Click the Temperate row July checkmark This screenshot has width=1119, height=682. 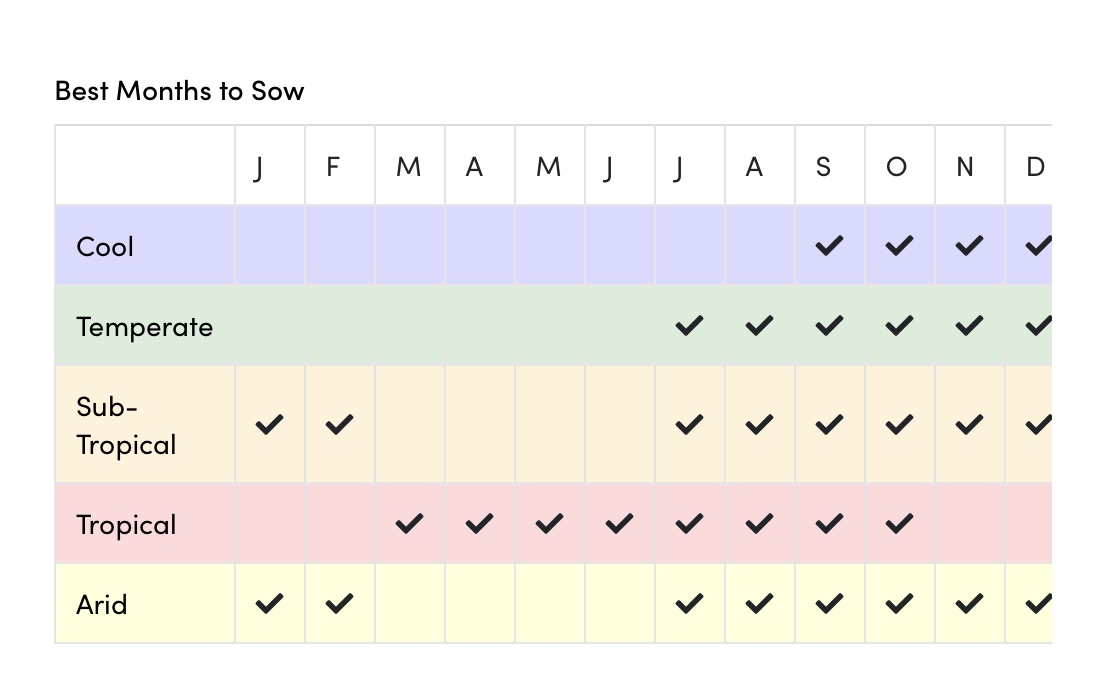[x=688, y=325]
